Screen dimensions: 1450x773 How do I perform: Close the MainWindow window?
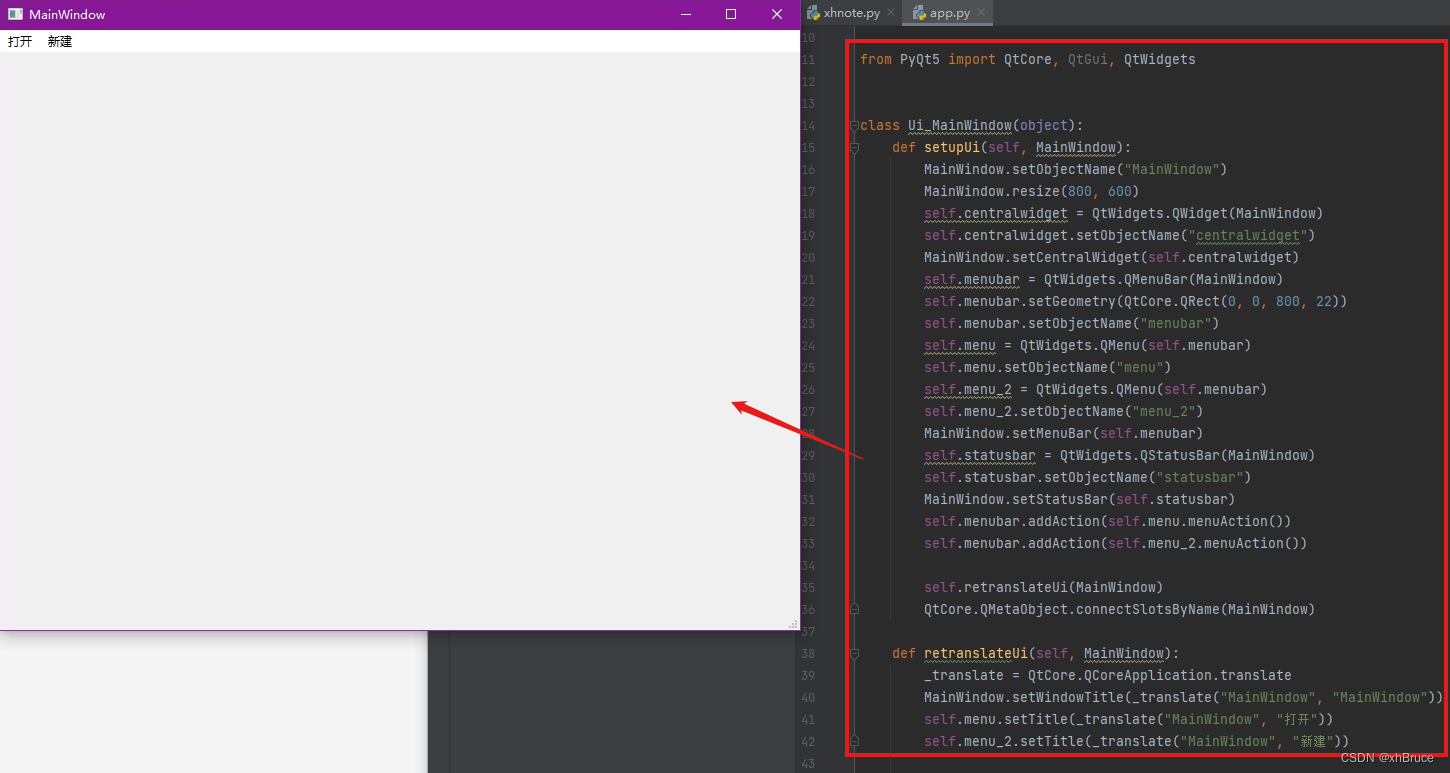777,14
